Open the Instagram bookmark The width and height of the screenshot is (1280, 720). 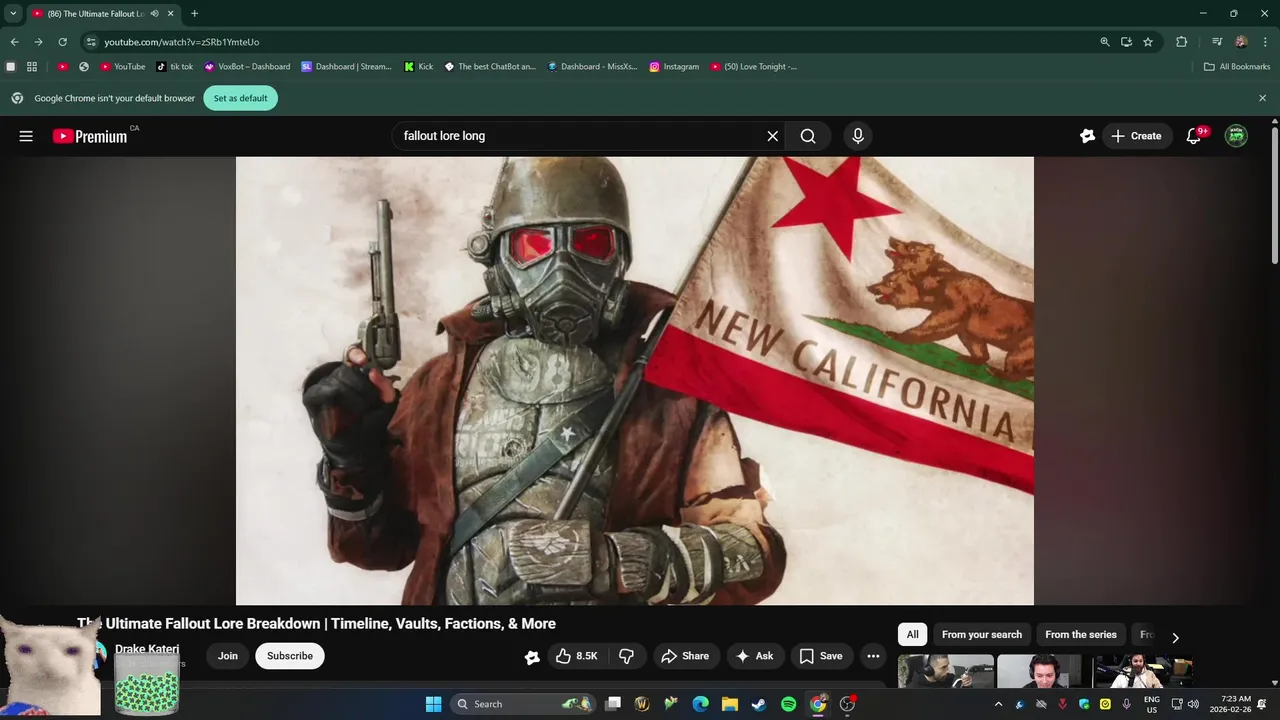click(674, 67)
